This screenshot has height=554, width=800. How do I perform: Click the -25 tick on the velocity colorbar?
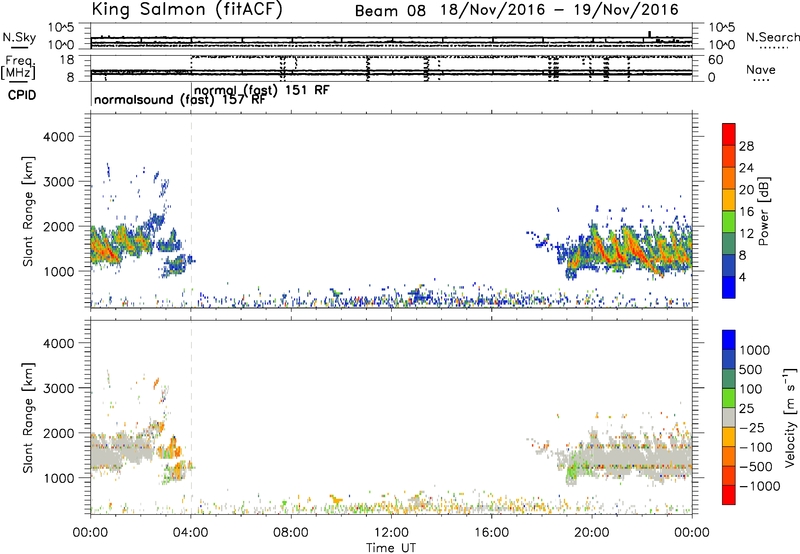point(752,428)
